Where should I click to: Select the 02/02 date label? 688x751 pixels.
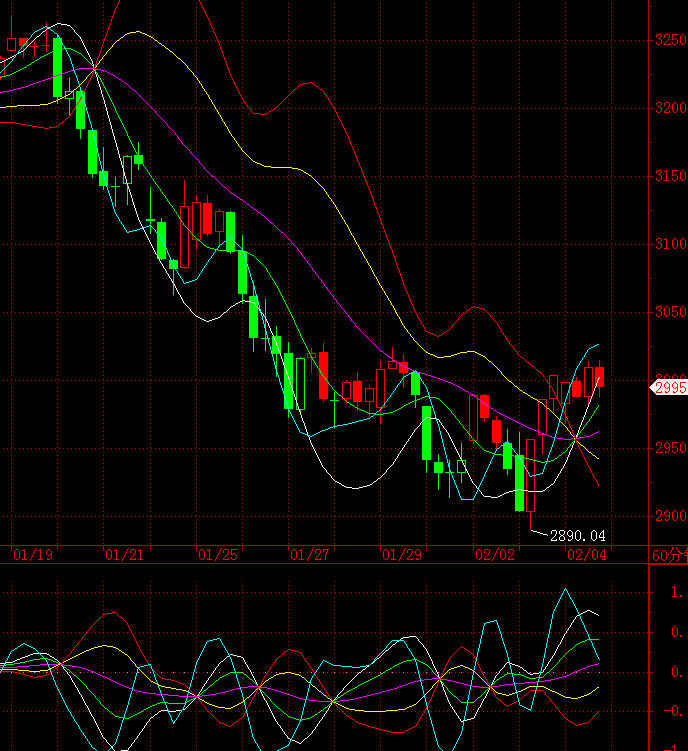pos(494,555)
